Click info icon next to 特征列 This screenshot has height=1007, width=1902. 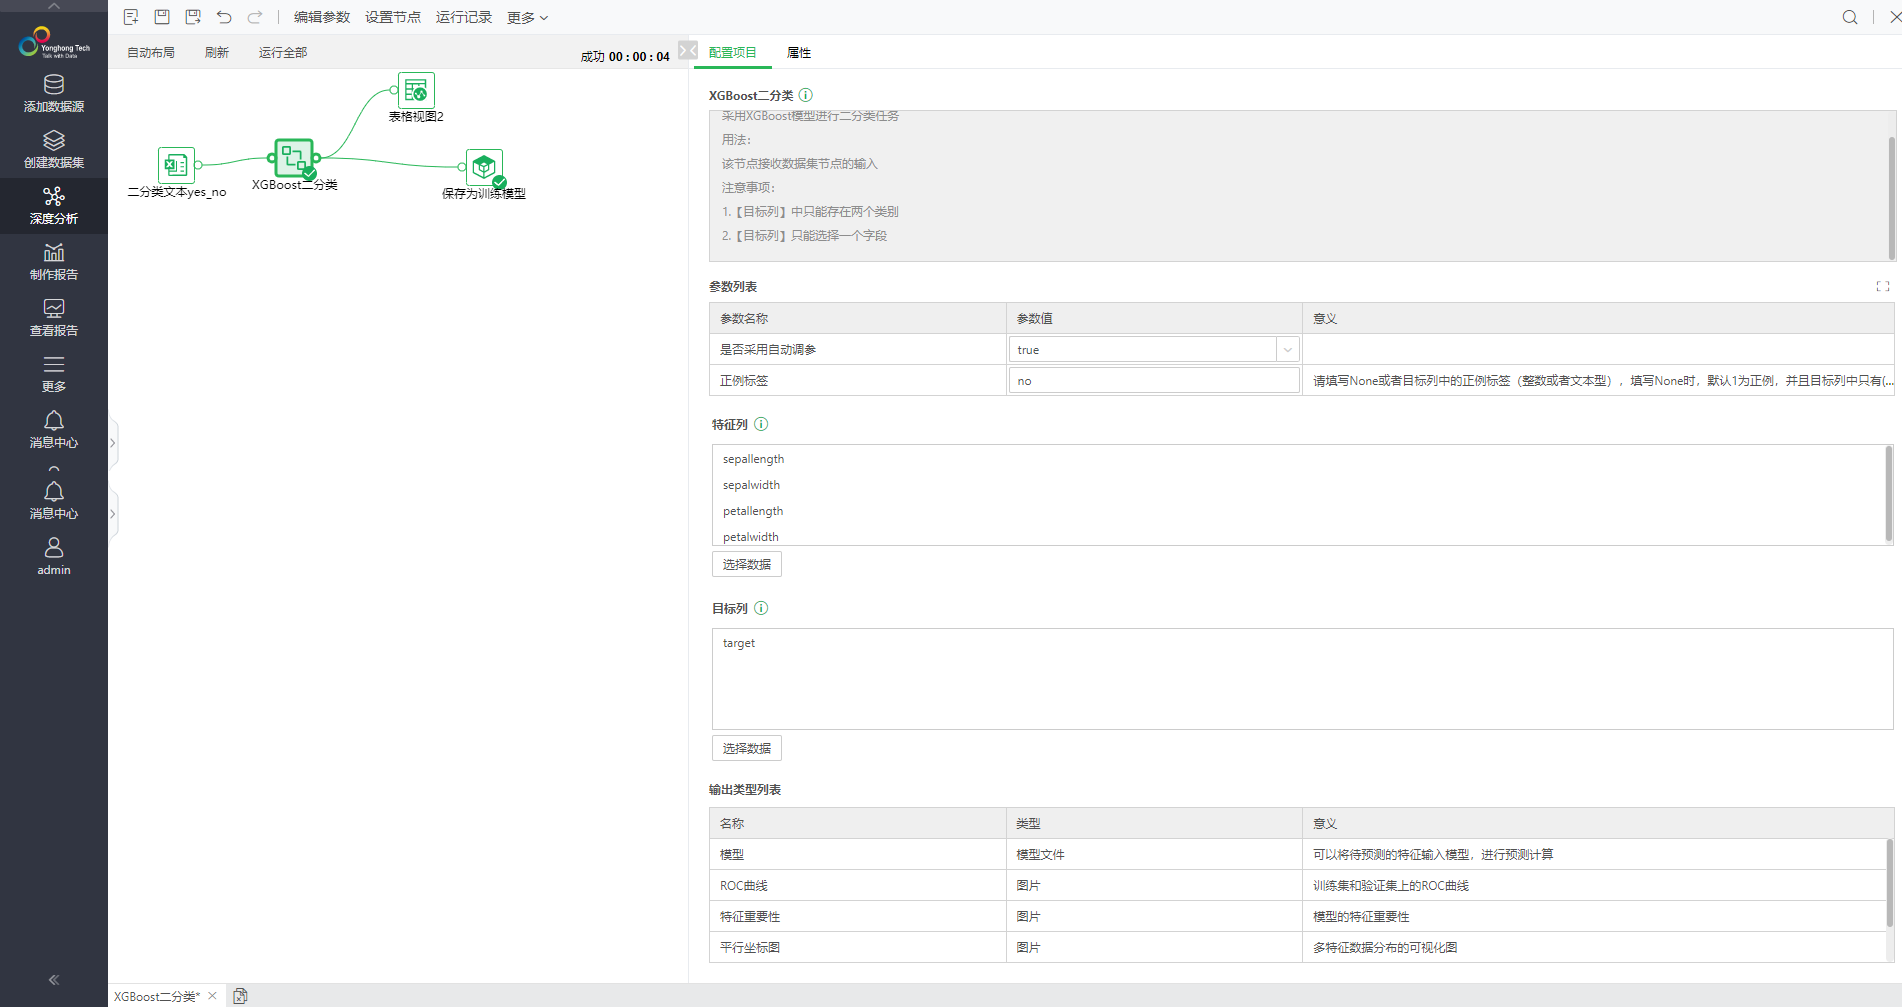[761, 424]
